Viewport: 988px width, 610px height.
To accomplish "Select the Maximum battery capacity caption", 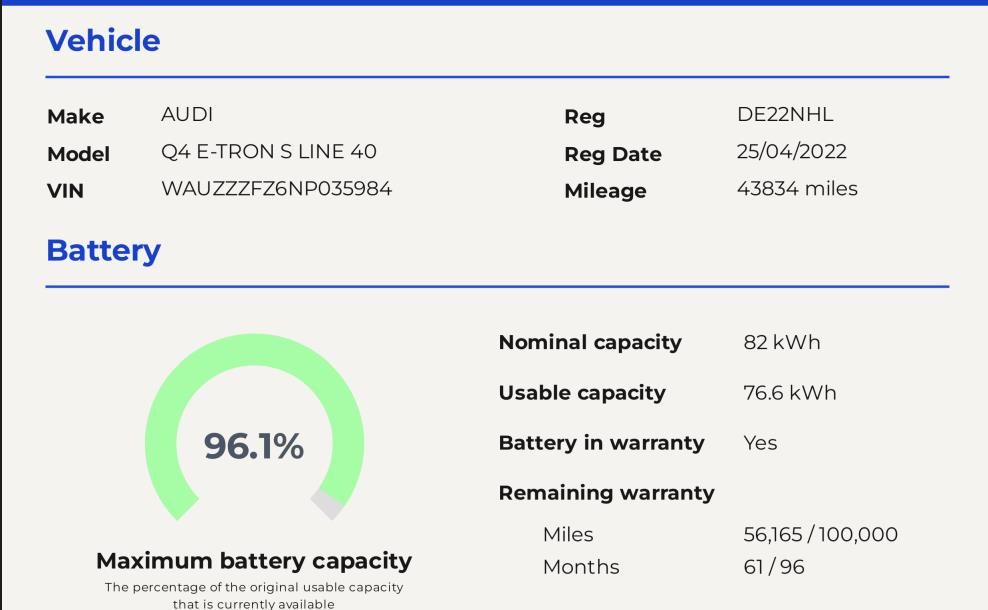I will (x=254, y=560).
